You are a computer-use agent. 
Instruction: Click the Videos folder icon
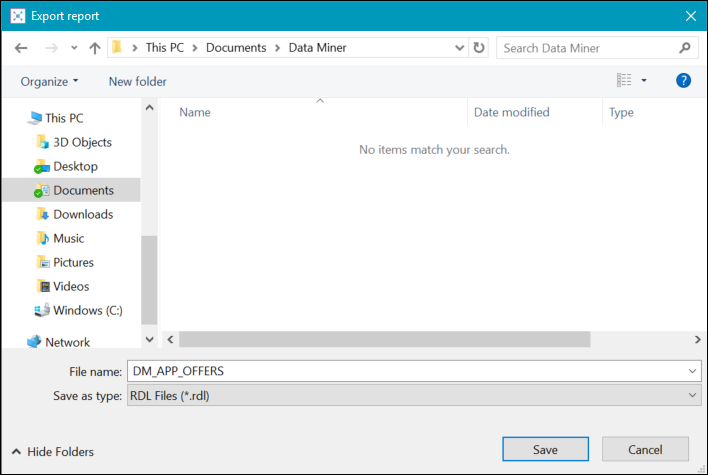coord(43,286)
